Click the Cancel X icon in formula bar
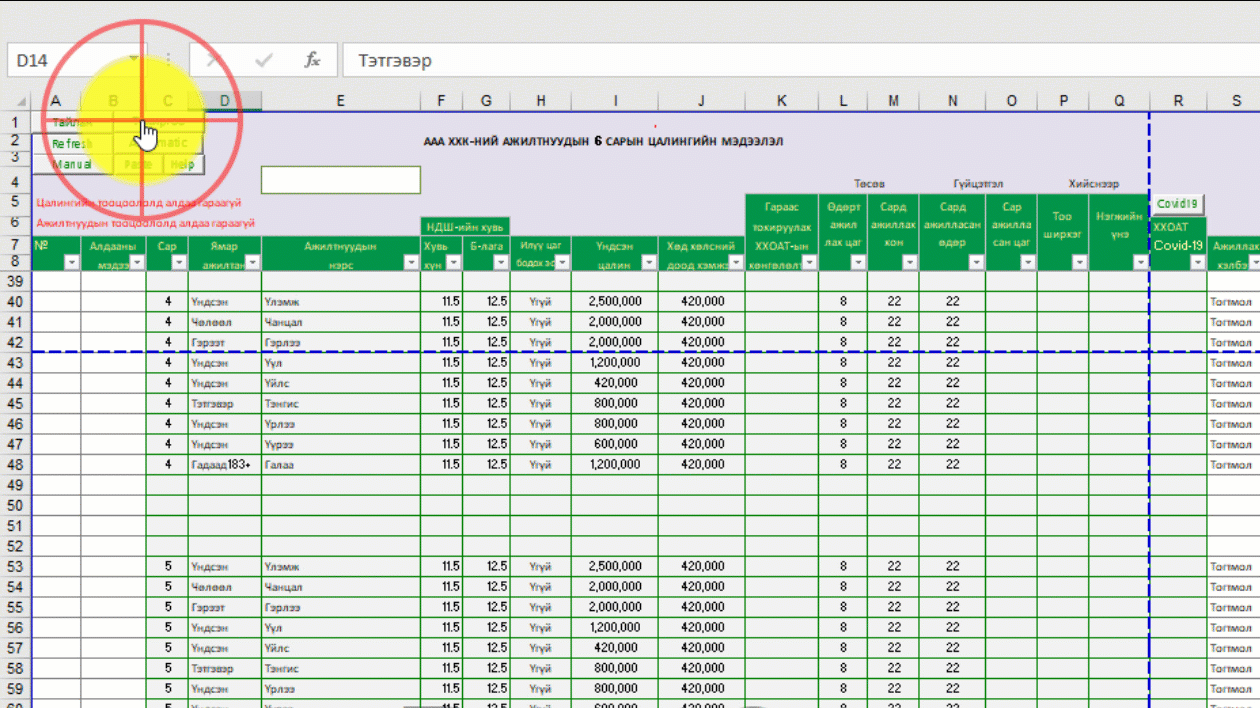The image size is (1260, 708). 212,61
